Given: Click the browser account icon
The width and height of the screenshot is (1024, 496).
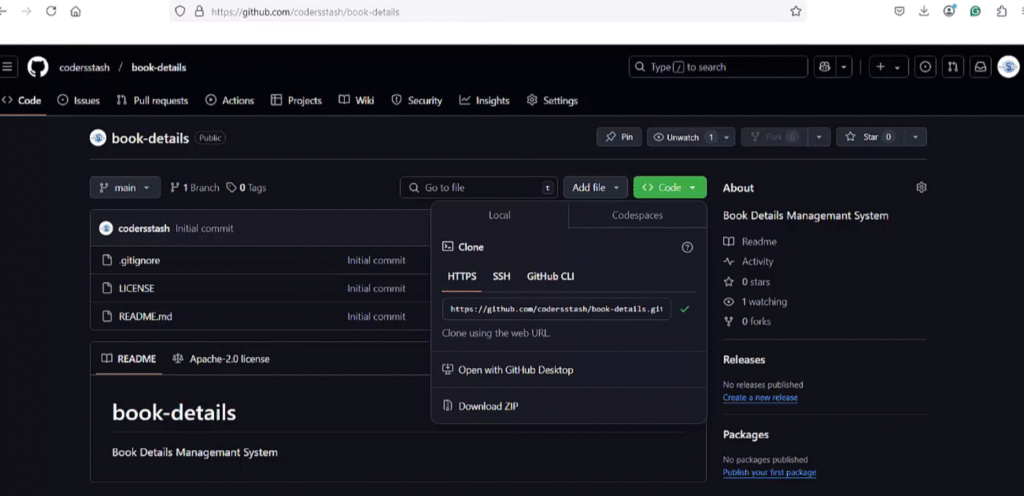Looking at the screenshot, I should pos(950,11).
